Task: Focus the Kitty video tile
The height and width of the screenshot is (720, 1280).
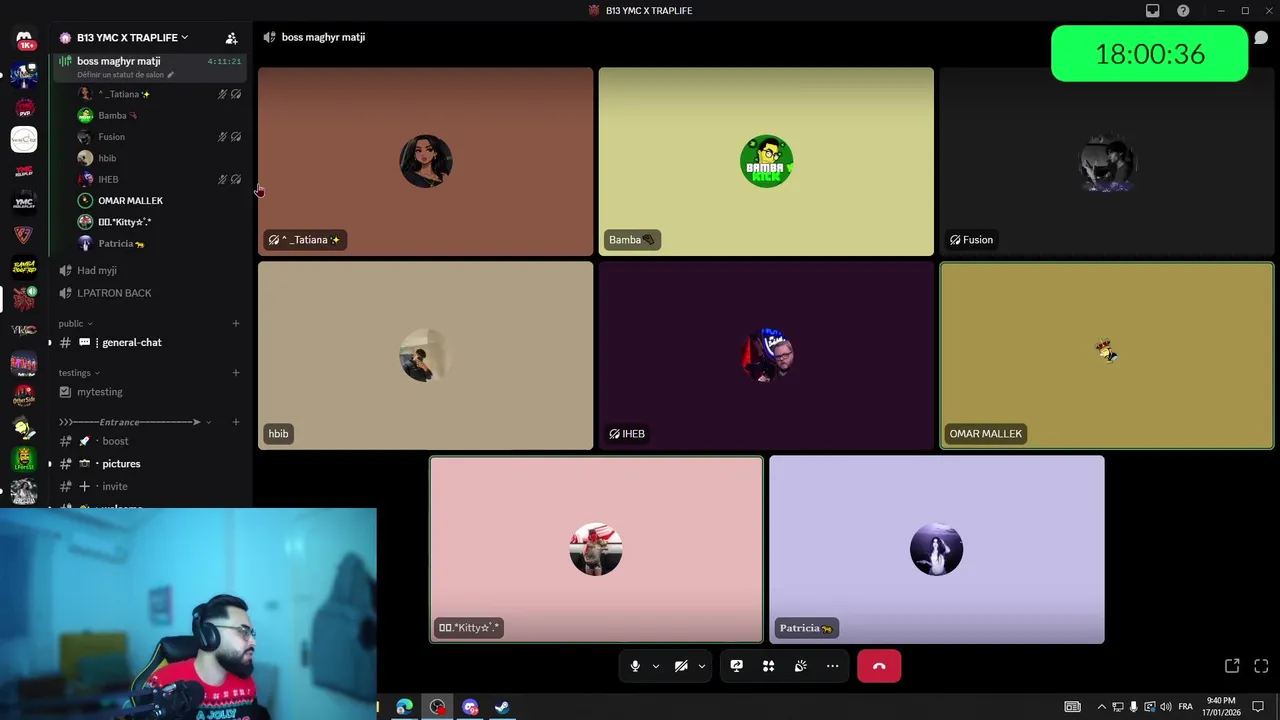Action: tap(596, 550)
